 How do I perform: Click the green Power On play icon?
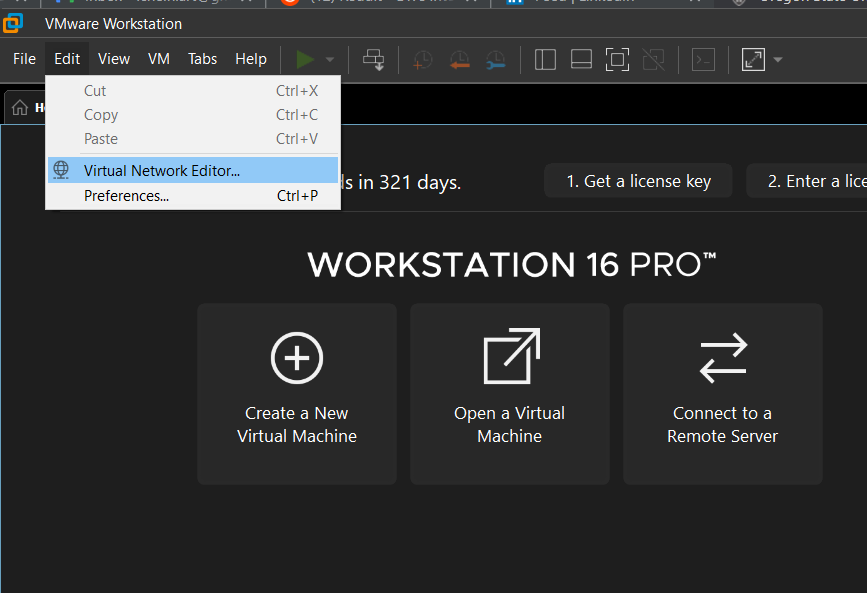[x=305, y=59]
